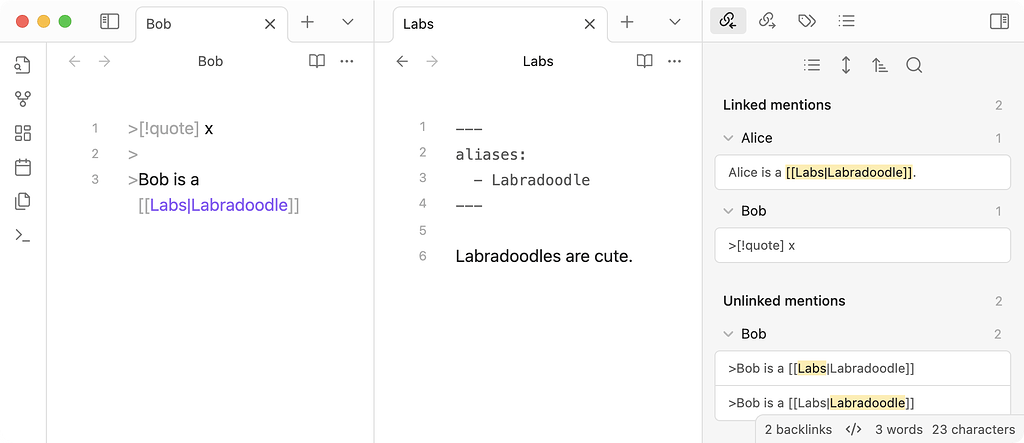Show search filter in backlinks pane
1024x443 pixels.
[x=914, y=65]
